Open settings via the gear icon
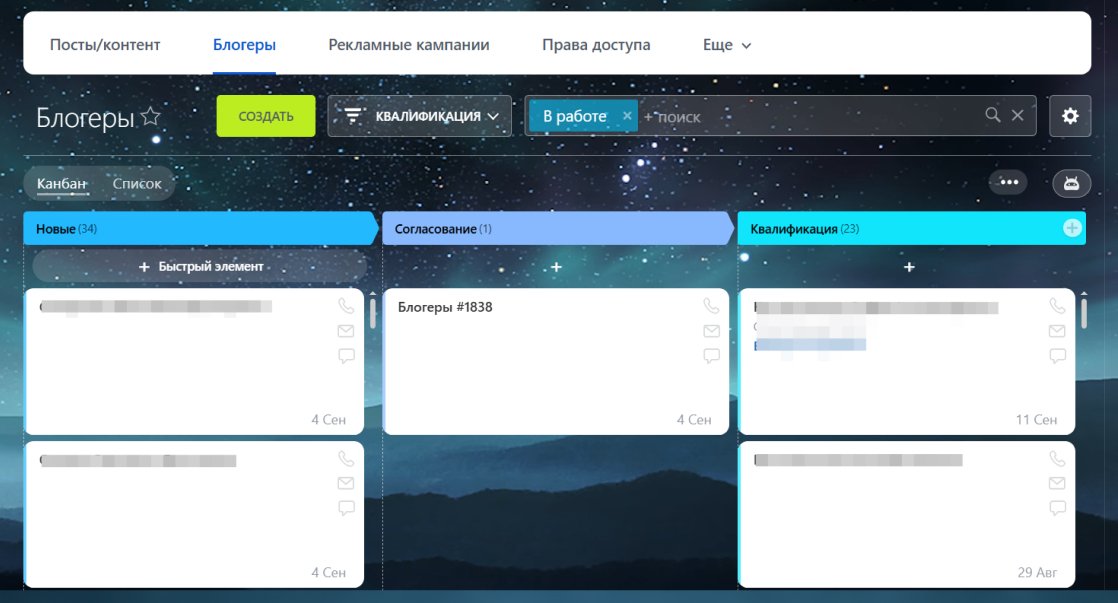This screenshot has width=1118, height=603. point(1070,116)
